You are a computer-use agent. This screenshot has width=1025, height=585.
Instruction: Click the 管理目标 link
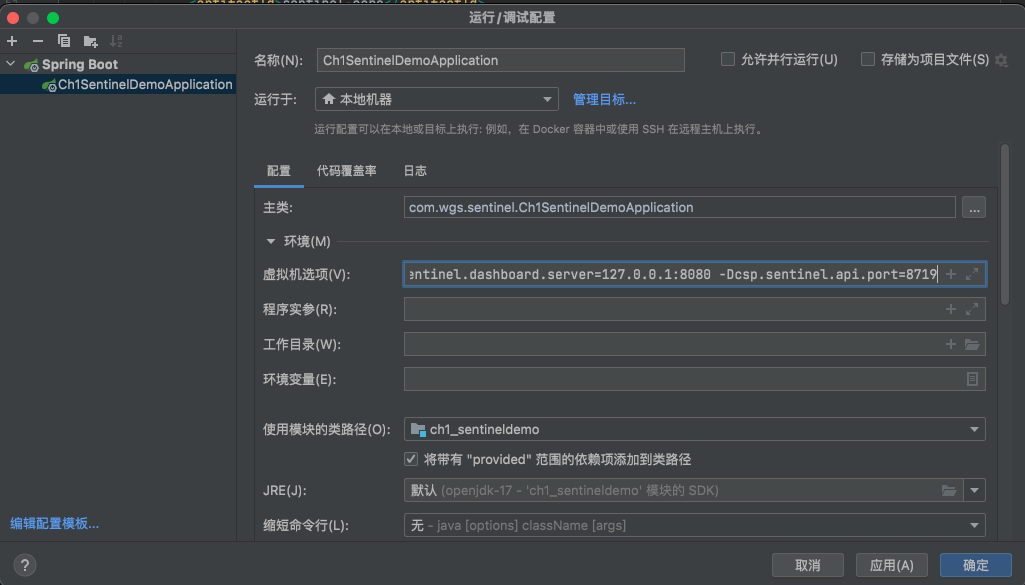pos(604,99)
